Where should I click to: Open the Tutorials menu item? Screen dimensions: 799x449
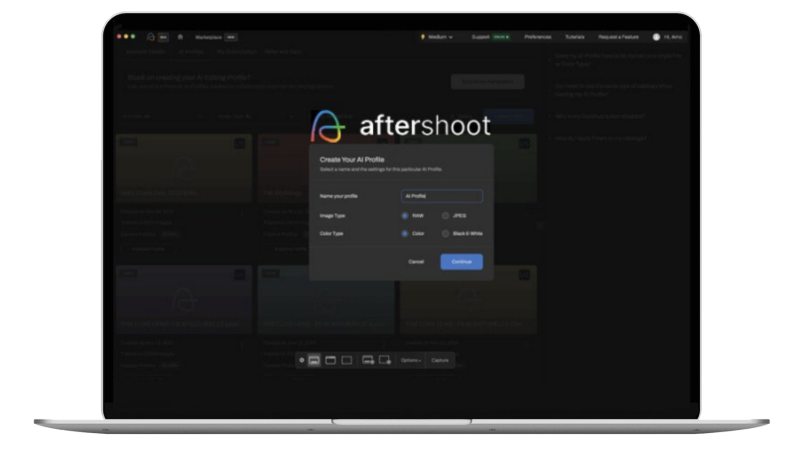tap(575, 37)
